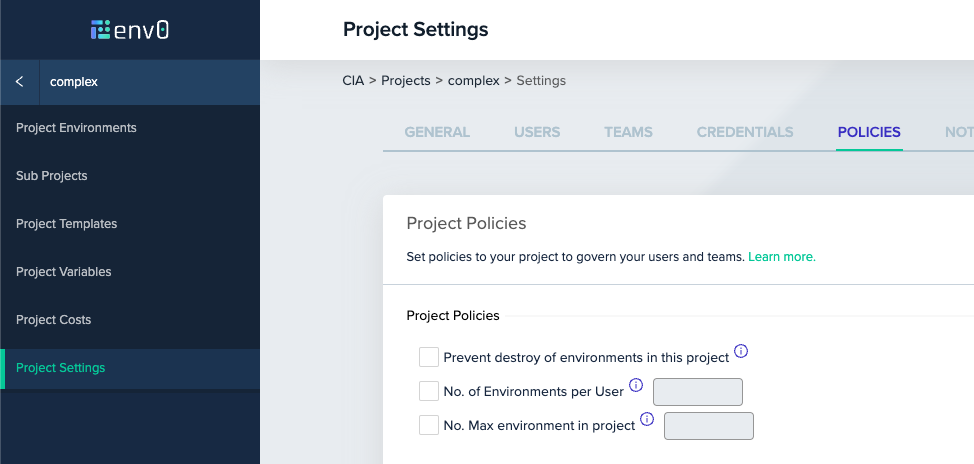Click the Environments per User number field
Screen dimensions: 974x464
coord(698,392)
